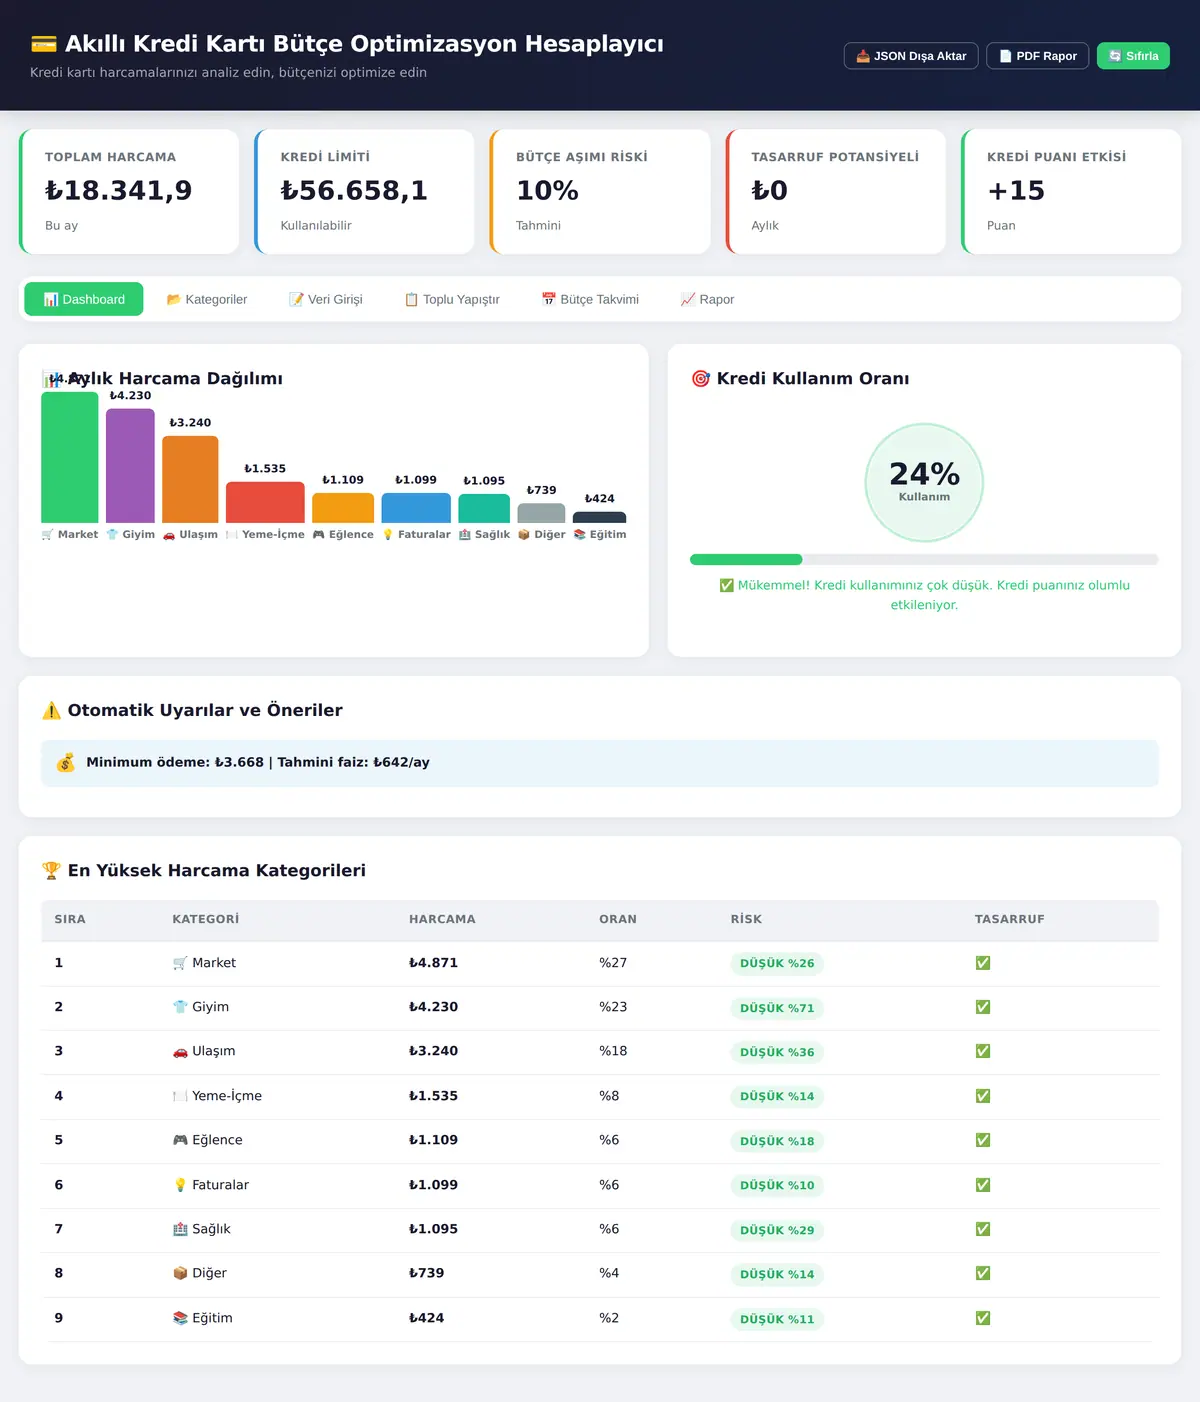Open the Dashboard tab
The width and height of the screenshot is (1200, 1402).
[x=84, y=299]
